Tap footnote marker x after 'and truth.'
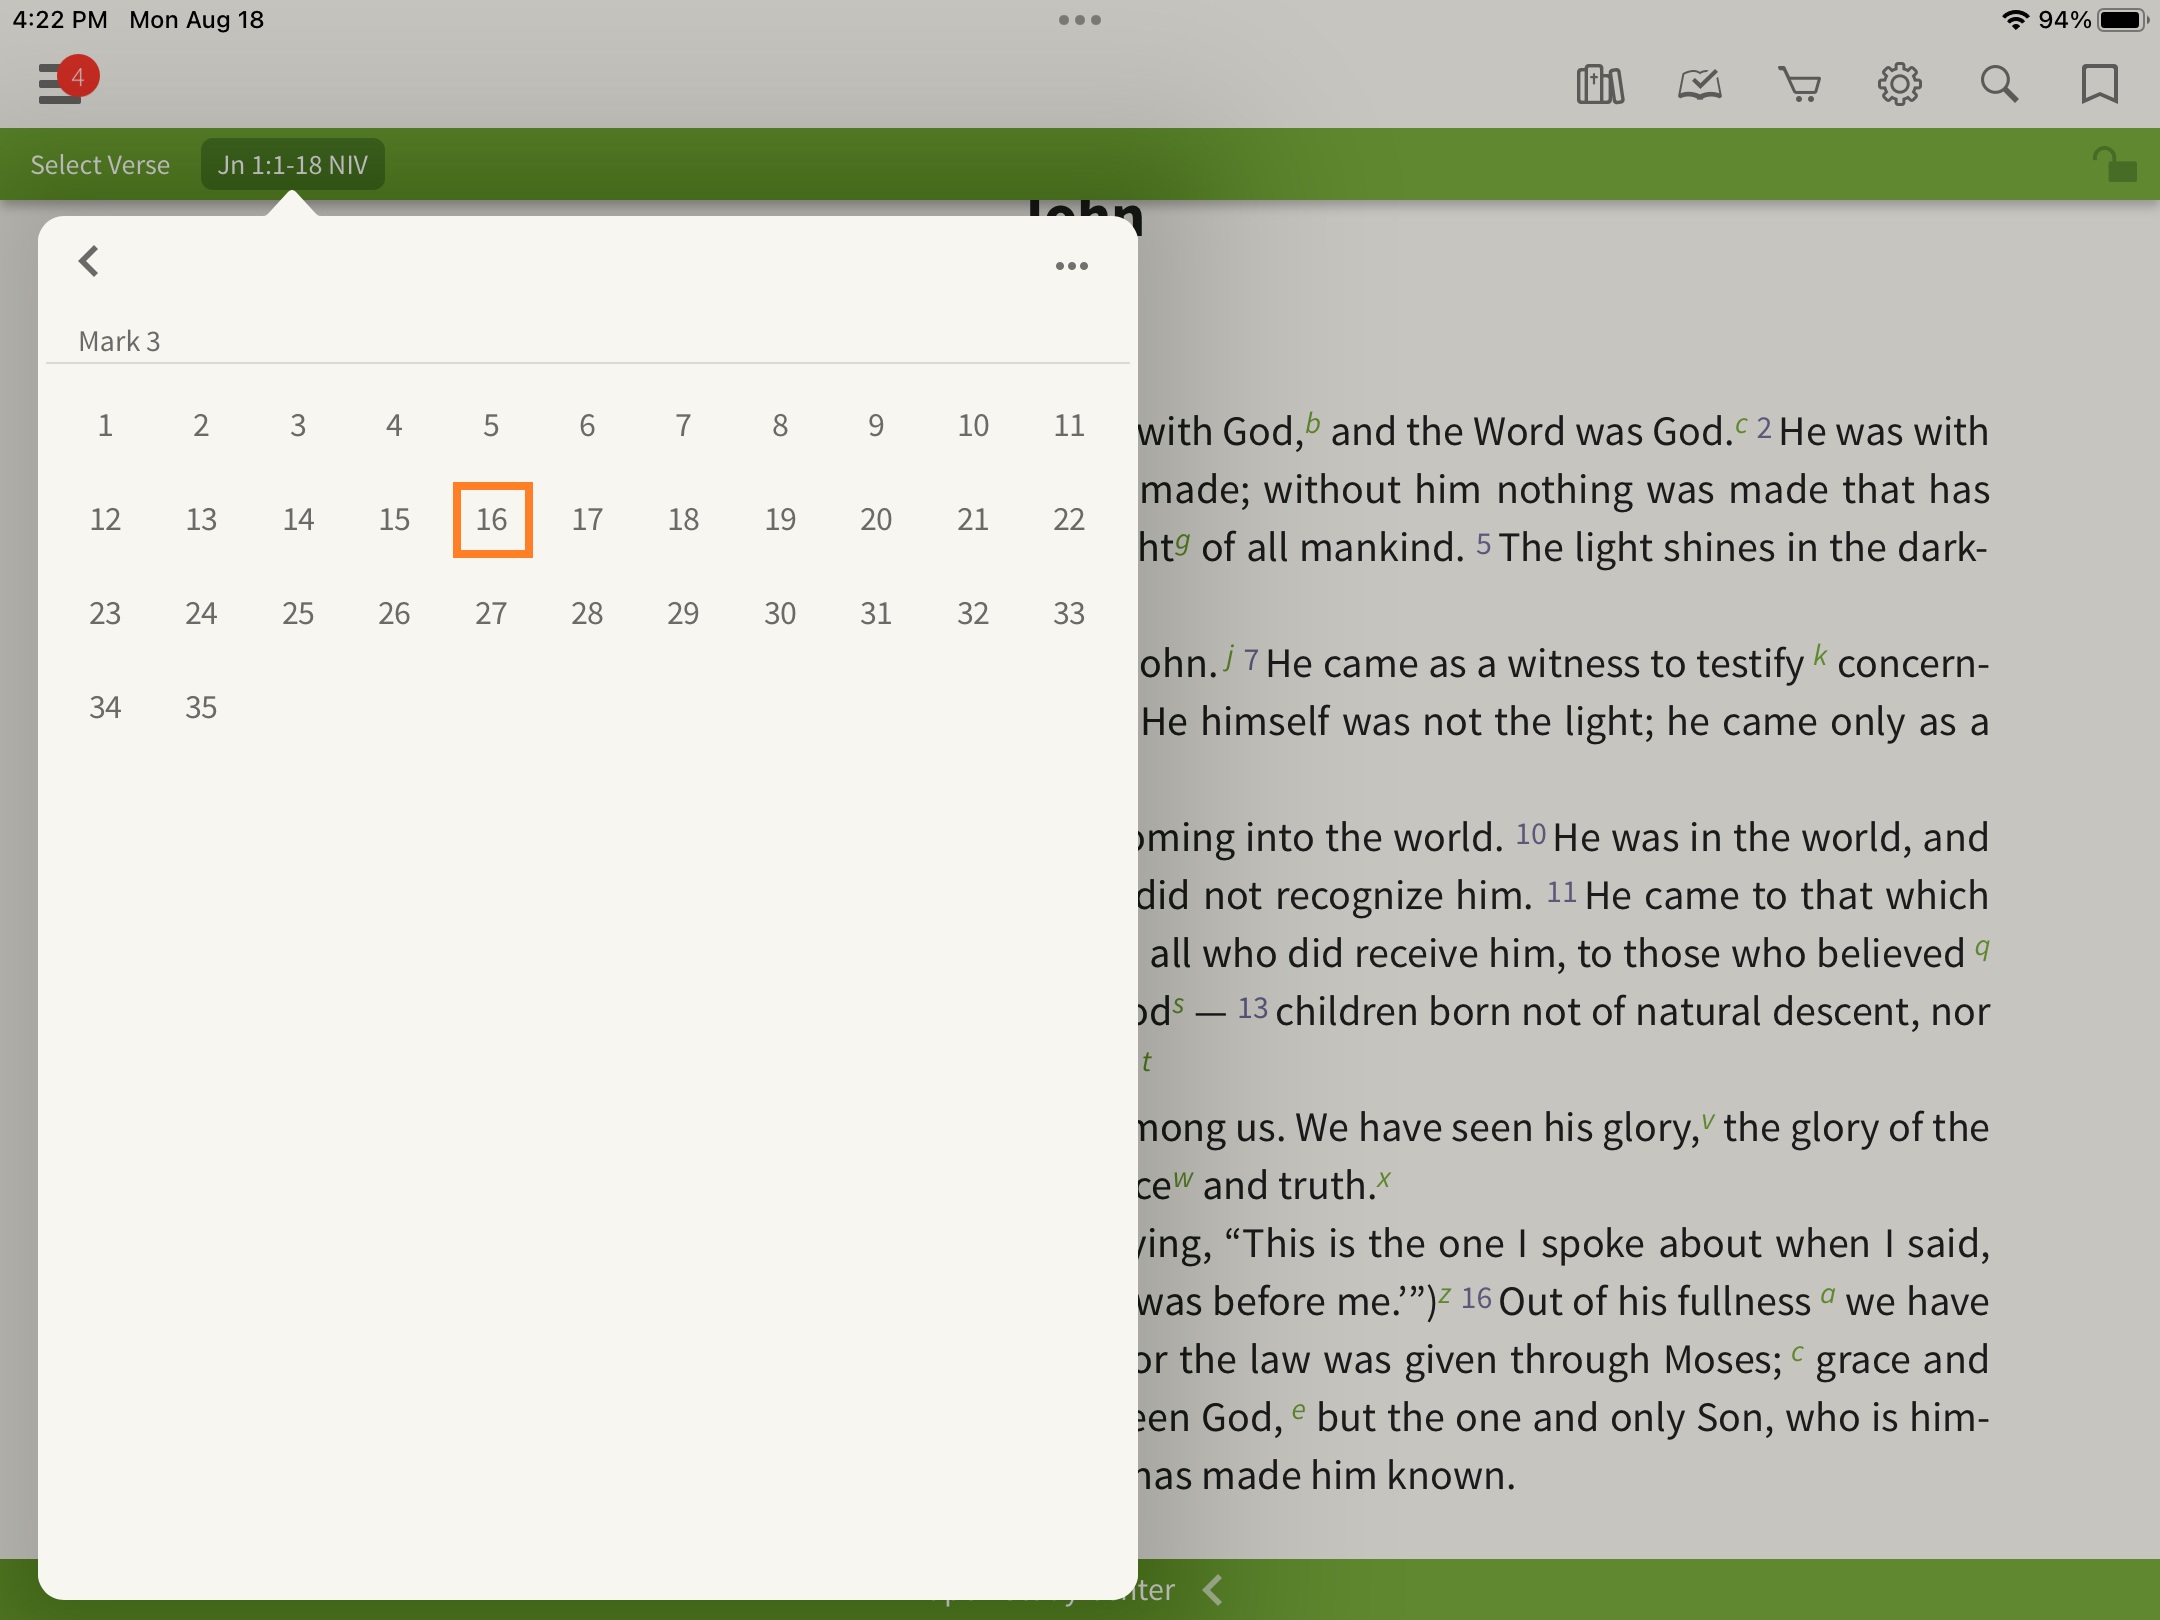The width and height of the screenshot is (2160, 1620). point(1384,1179)
